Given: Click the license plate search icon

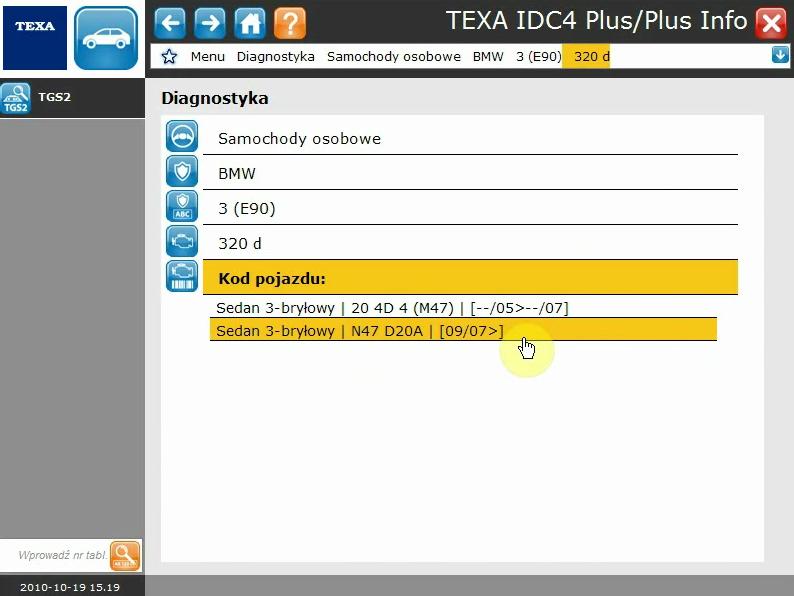Looking at the screenshot, I should pyautogui.click(x=125, y=555).
